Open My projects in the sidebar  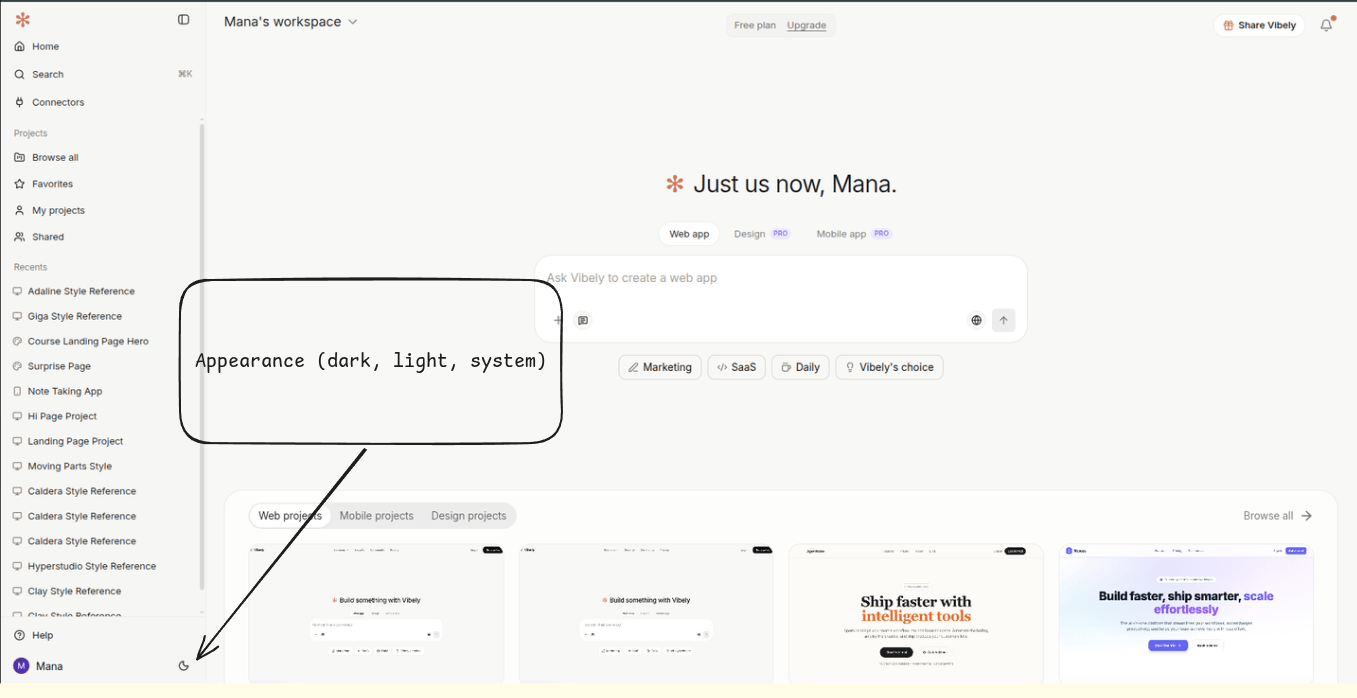click(58, 211)
